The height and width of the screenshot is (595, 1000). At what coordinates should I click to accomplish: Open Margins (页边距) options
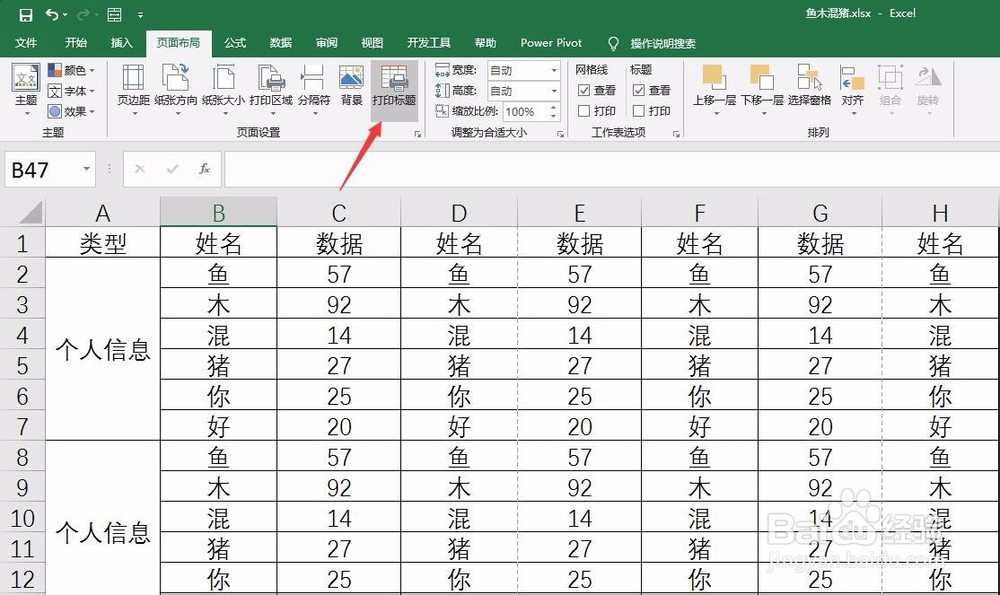[x=134, y=89]
